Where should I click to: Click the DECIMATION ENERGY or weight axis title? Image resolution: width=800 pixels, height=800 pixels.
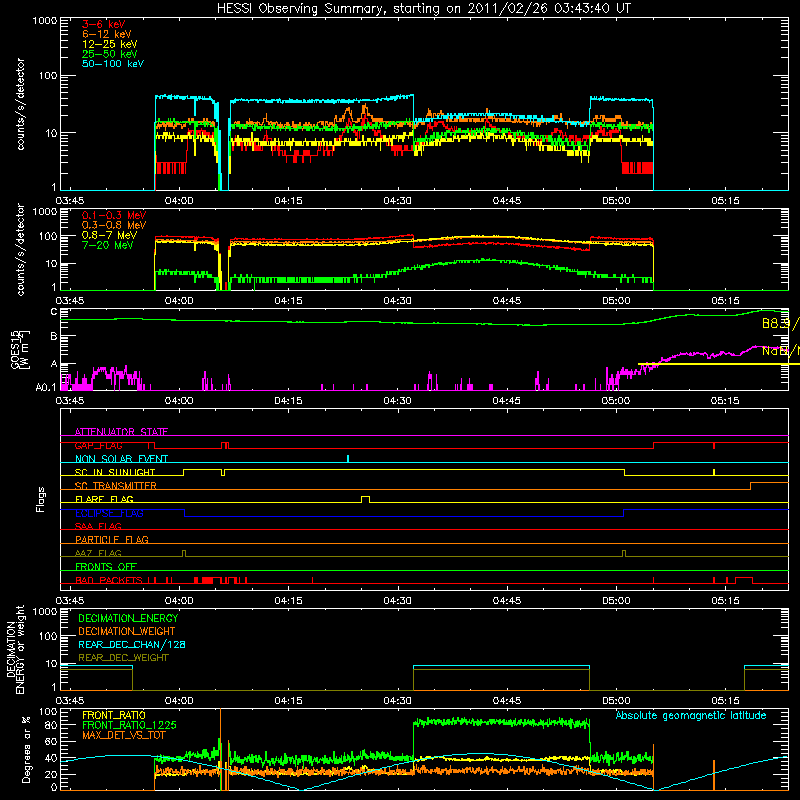[15, 649]
